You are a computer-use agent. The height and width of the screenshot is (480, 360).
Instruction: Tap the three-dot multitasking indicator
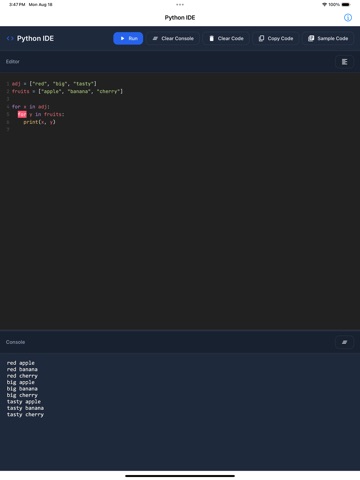[180, 5]
